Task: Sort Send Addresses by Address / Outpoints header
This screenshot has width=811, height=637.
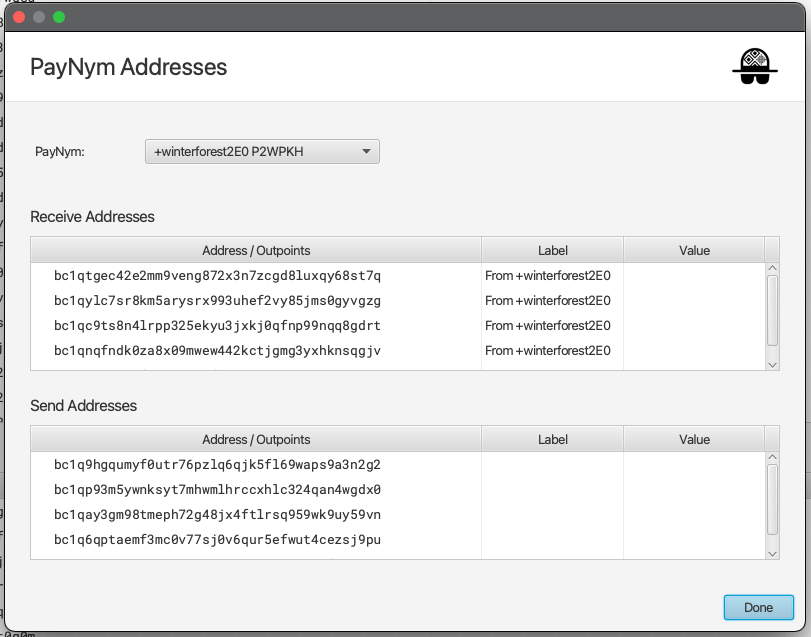Action: (256, 439)
